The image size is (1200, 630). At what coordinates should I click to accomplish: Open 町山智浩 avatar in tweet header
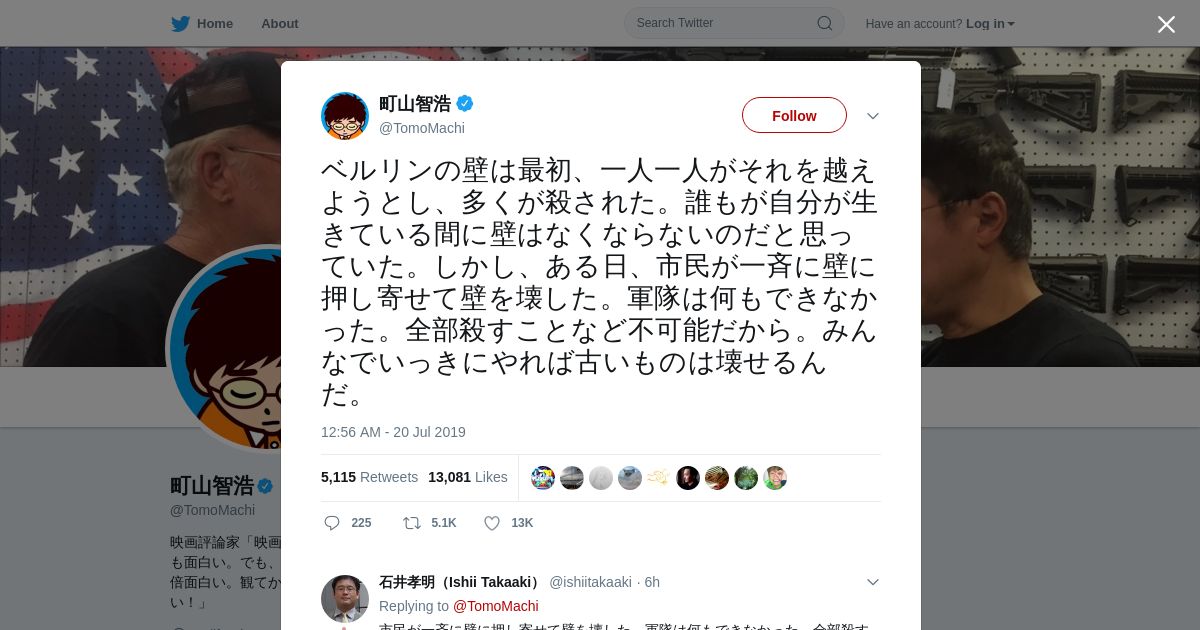pyautogui.click(x=345, y=116)
